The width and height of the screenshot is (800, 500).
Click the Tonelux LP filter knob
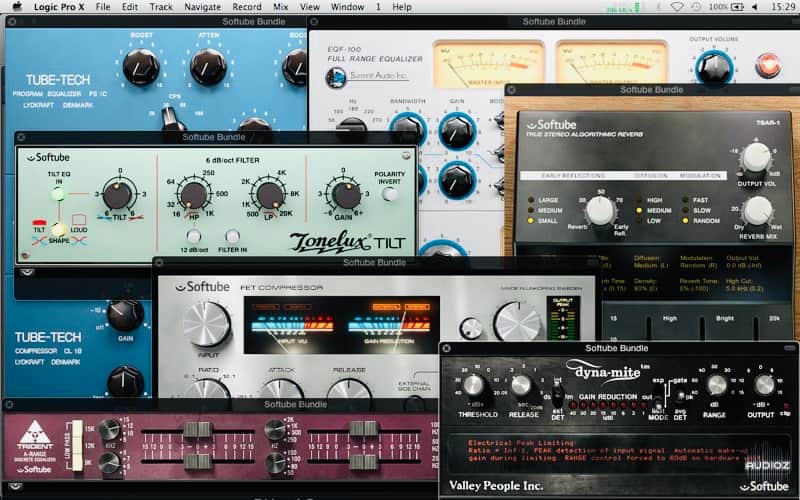pos(270,195)
